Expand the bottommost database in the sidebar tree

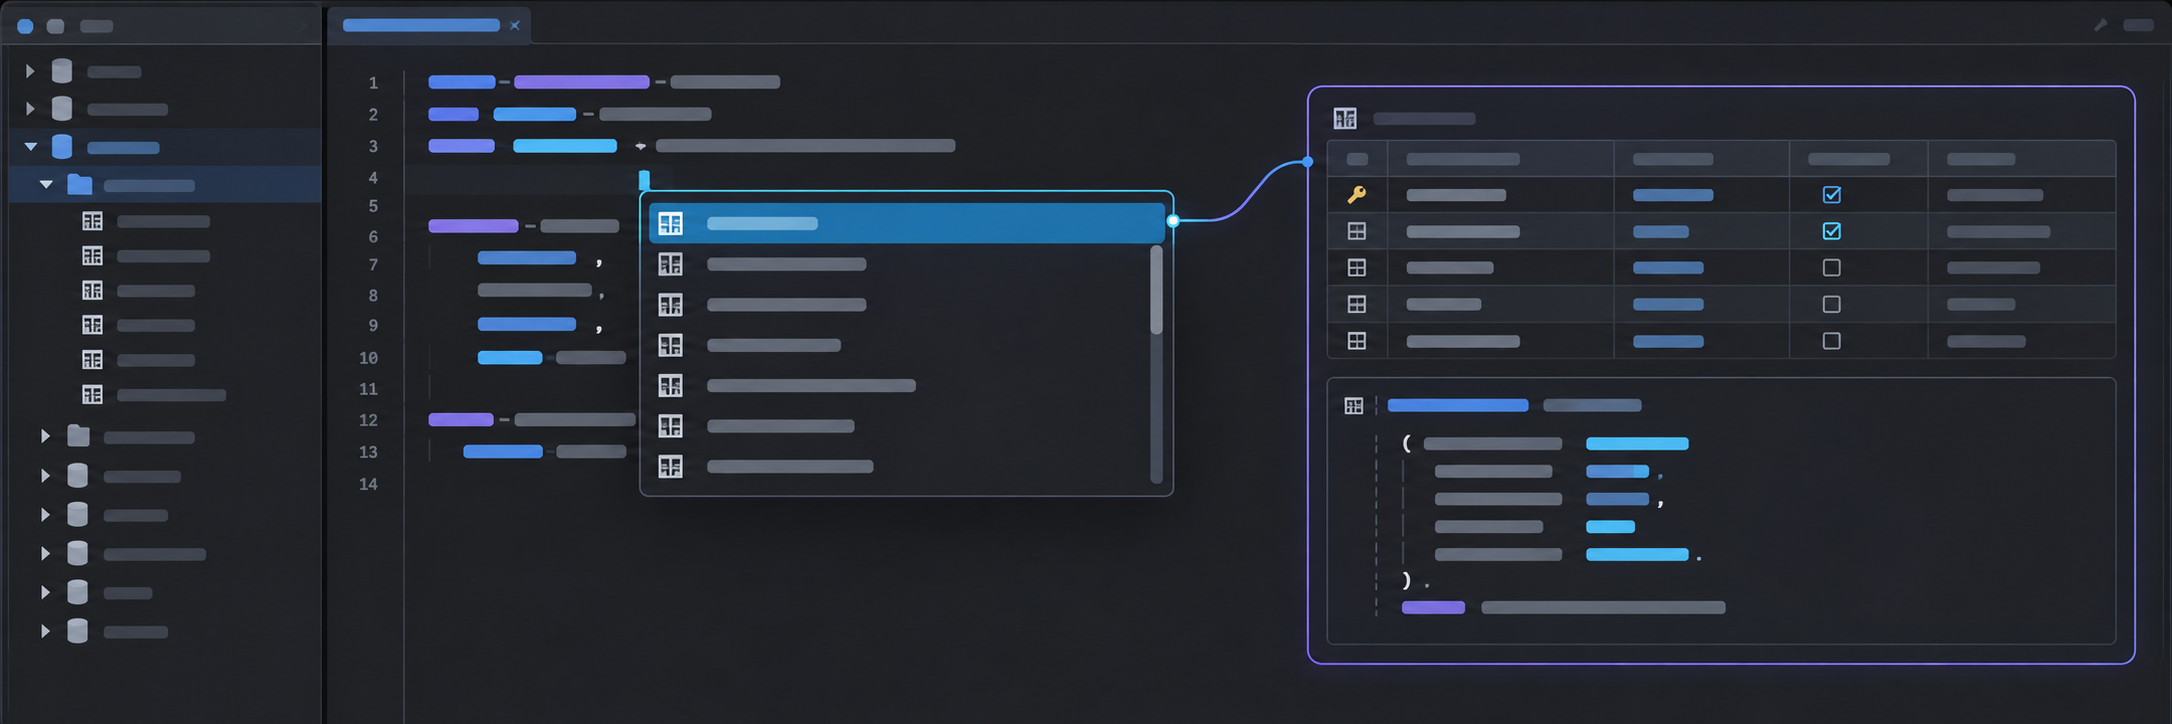(x=45, y=631)
